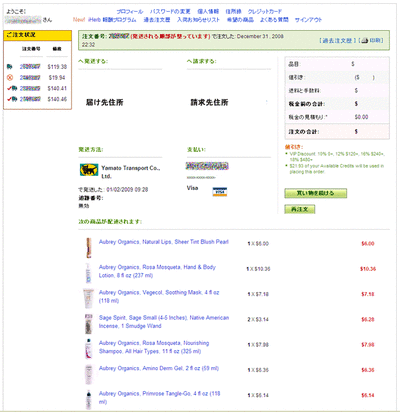Image resolution: width=400 pixels, height=412 pixels.
Task: Click delivered icon of the $140.41 order
Action: [x=12, y=88]
